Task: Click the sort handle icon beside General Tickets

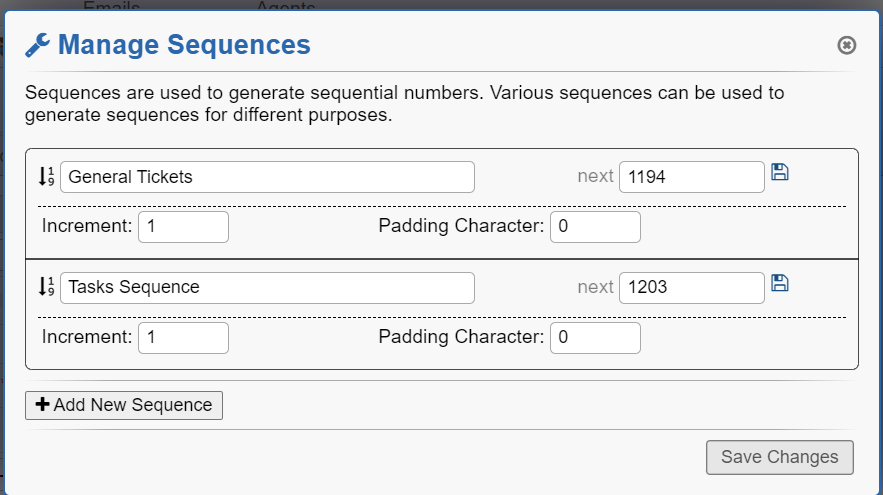Action: (45, 177)
